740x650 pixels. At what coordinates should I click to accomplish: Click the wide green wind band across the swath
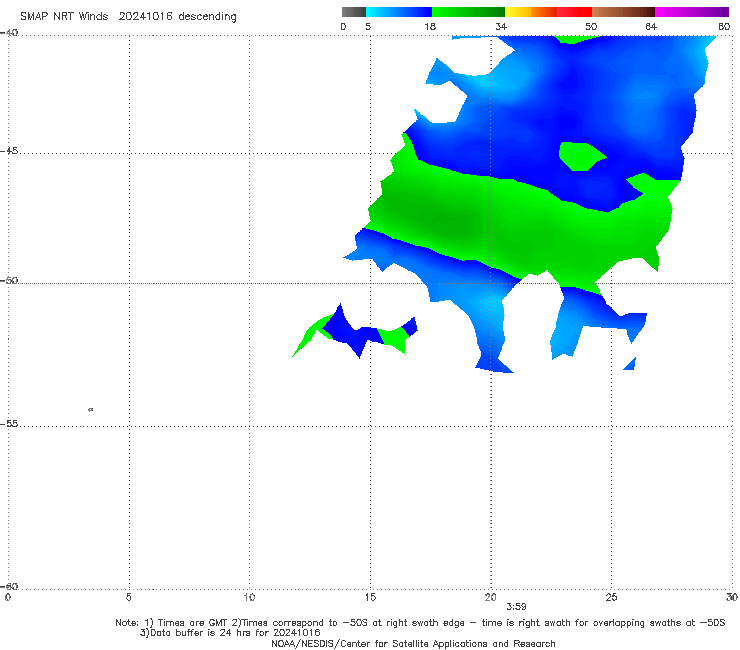tap(519, 222)
